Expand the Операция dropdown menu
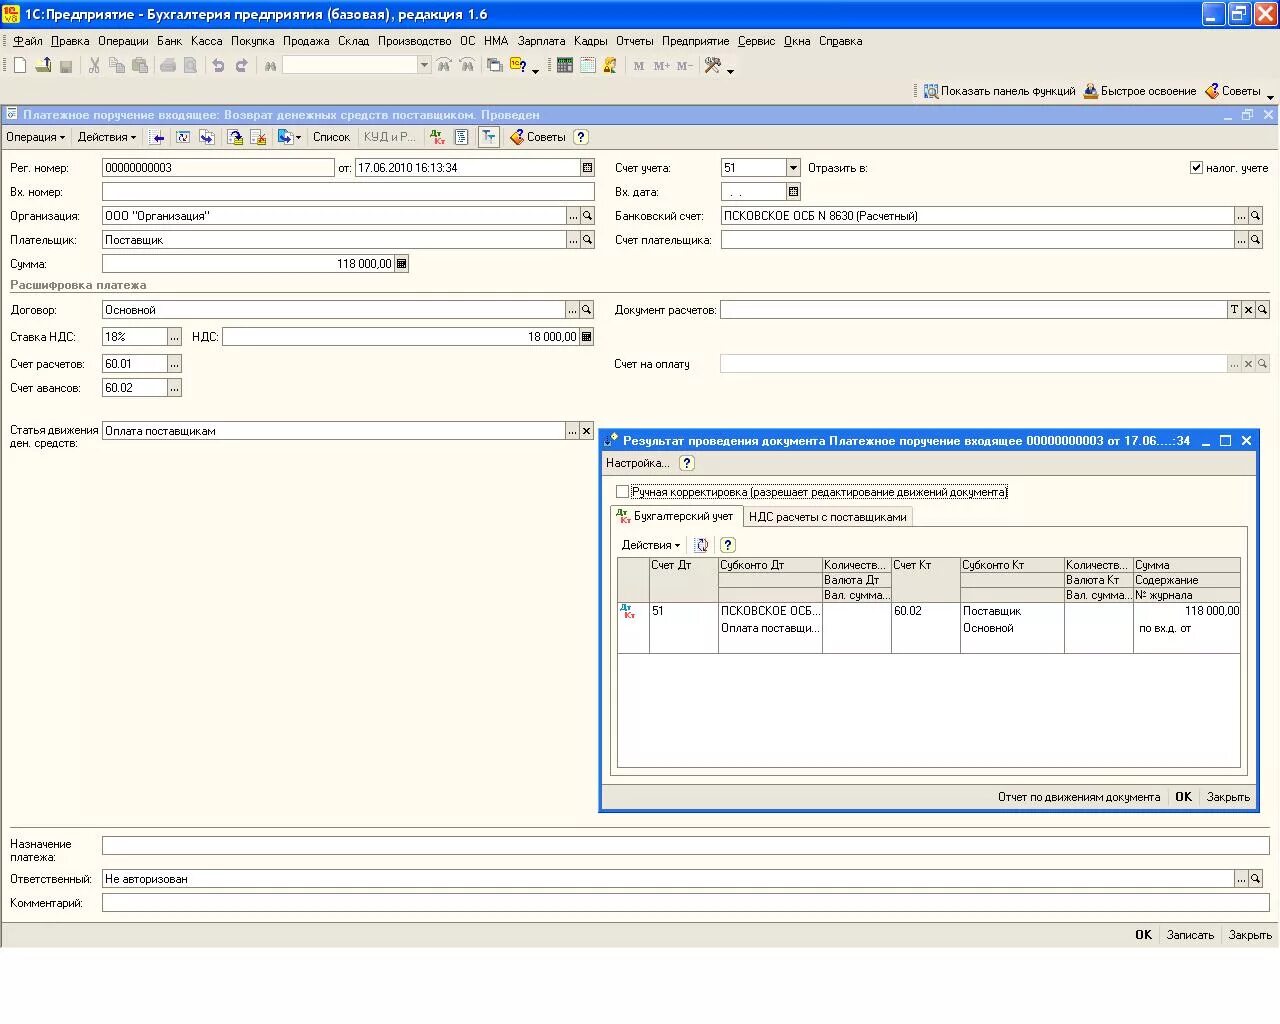This screenshot has height=1024, width=1280. [x=35, y=137]
